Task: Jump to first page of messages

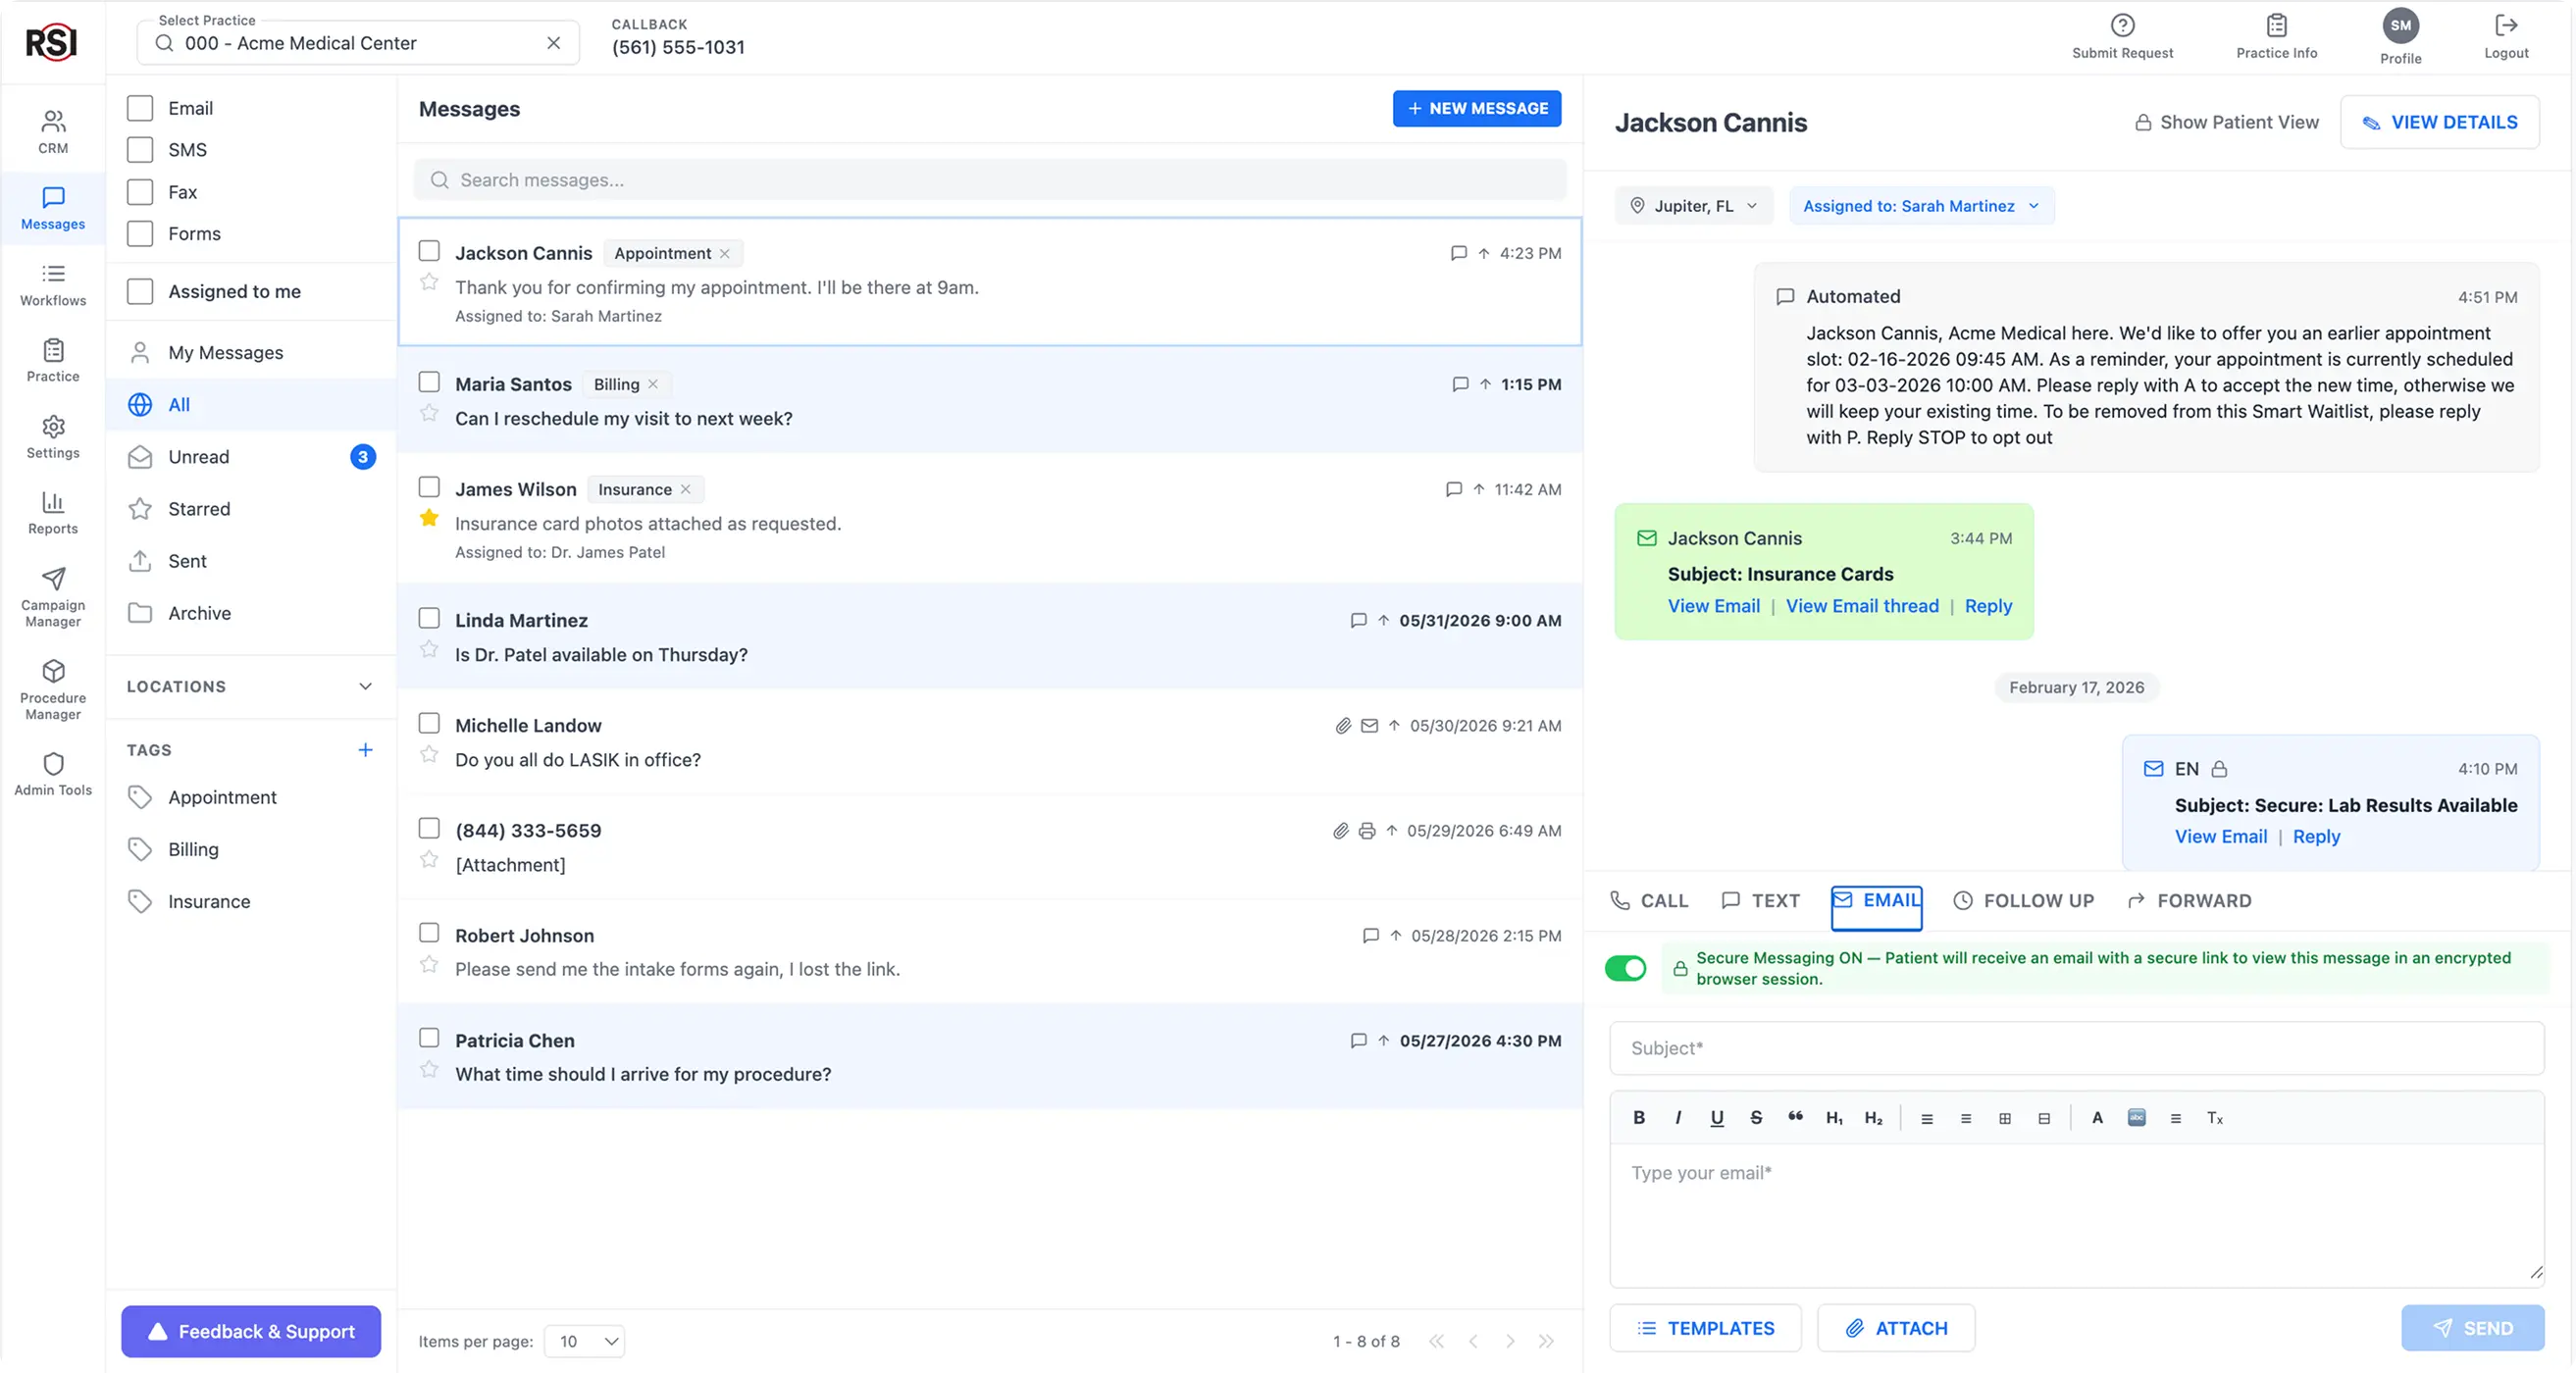Action: click(x=1436, y=1342)
